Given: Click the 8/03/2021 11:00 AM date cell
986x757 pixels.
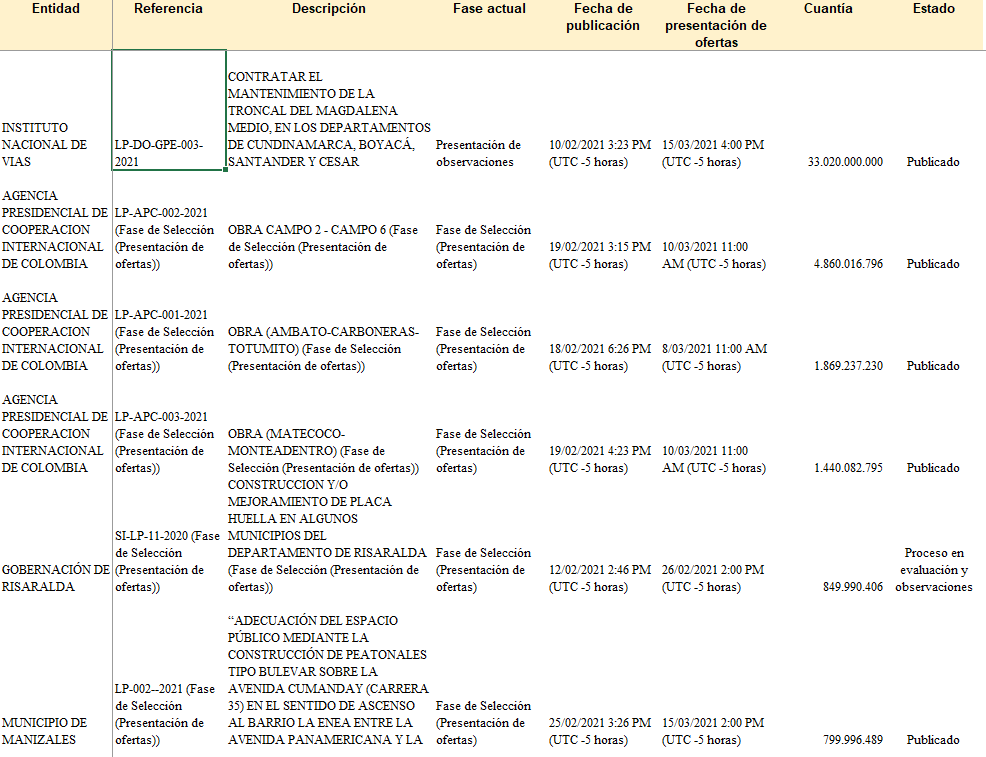Looking at the screenshot, I should pyautogui.click(x=714, y=357).
